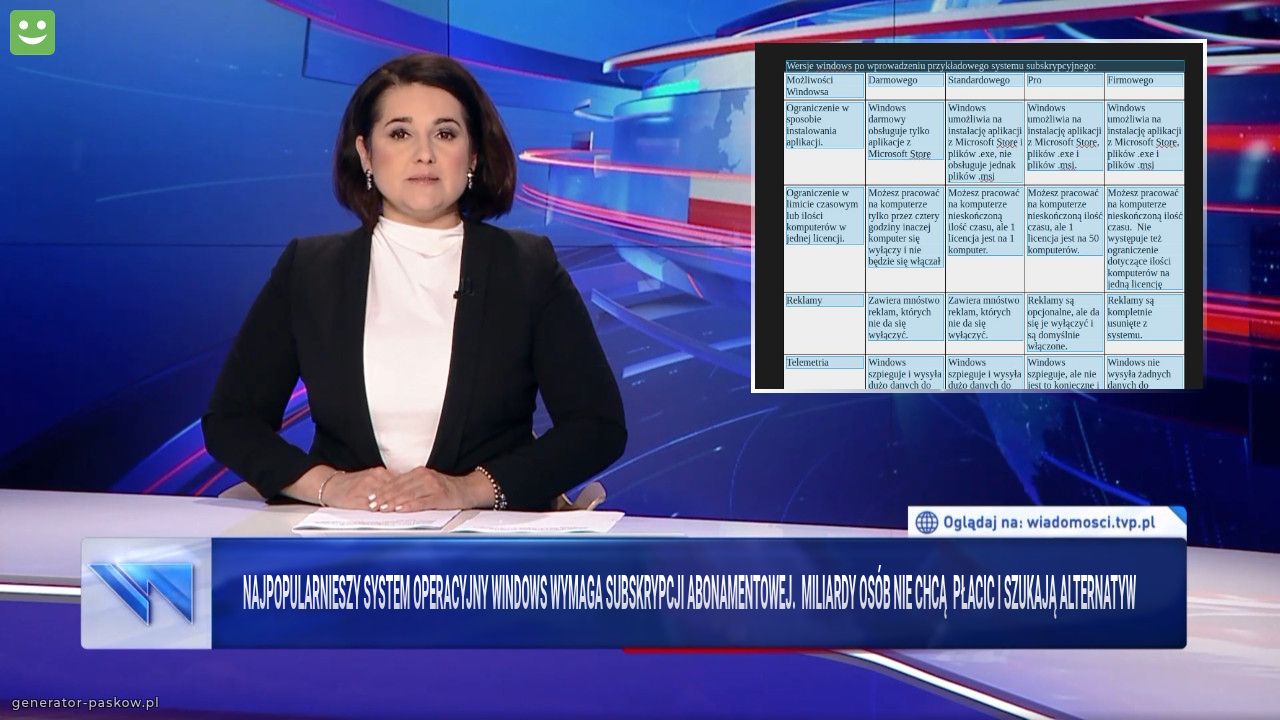Click the table title 'Wersje windows po wprowadzeniu'
1280x720 pixels.
[x=940, y=66]
